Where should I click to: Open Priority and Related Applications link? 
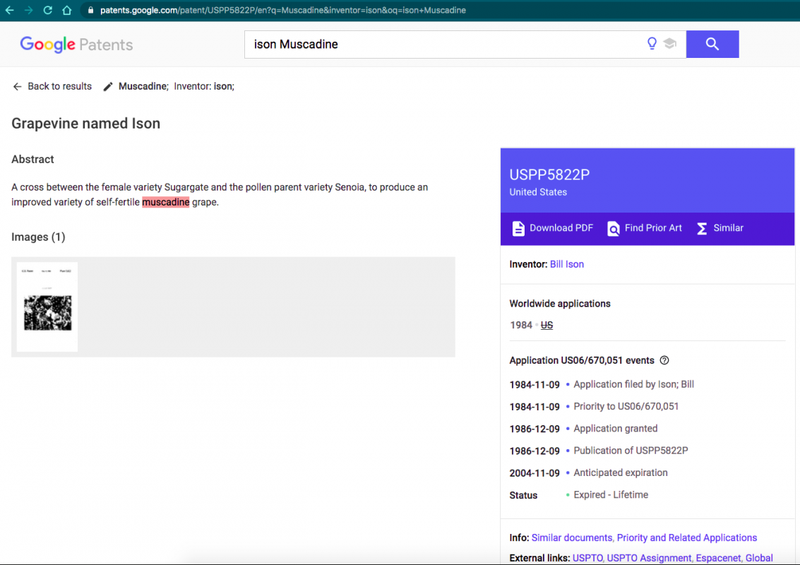pyautogui.click(x=687, y=538)
